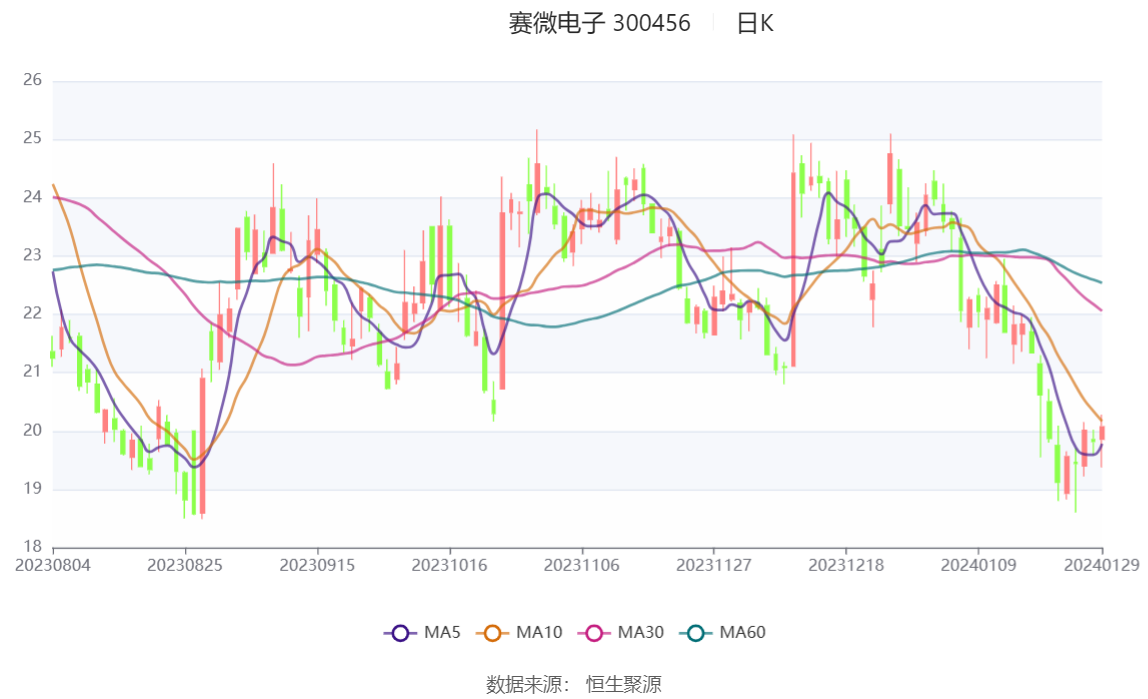Click the chart title 赛微电子 300456
Image resolution: width=1148 pixels, height=699 pixels.
pos(600,23)
